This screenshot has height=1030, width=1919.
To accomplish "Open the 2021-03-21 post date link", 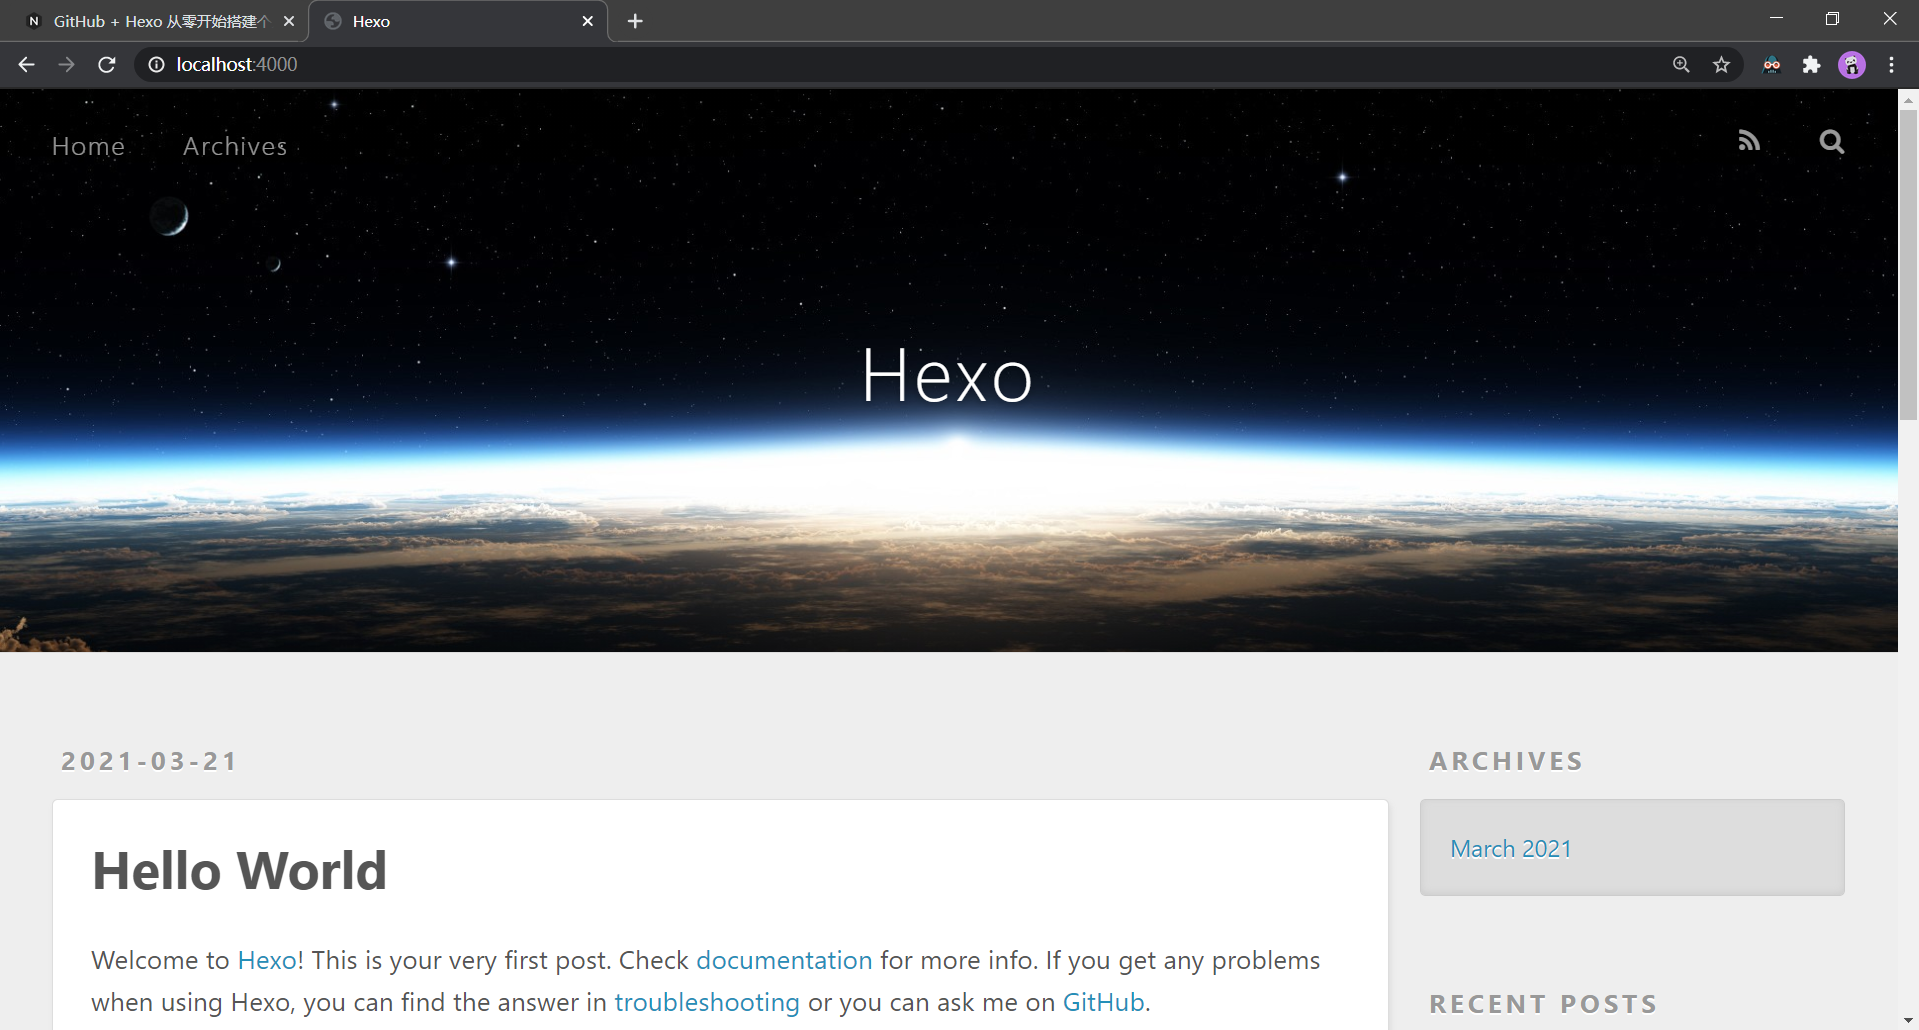I will [149, 762].
